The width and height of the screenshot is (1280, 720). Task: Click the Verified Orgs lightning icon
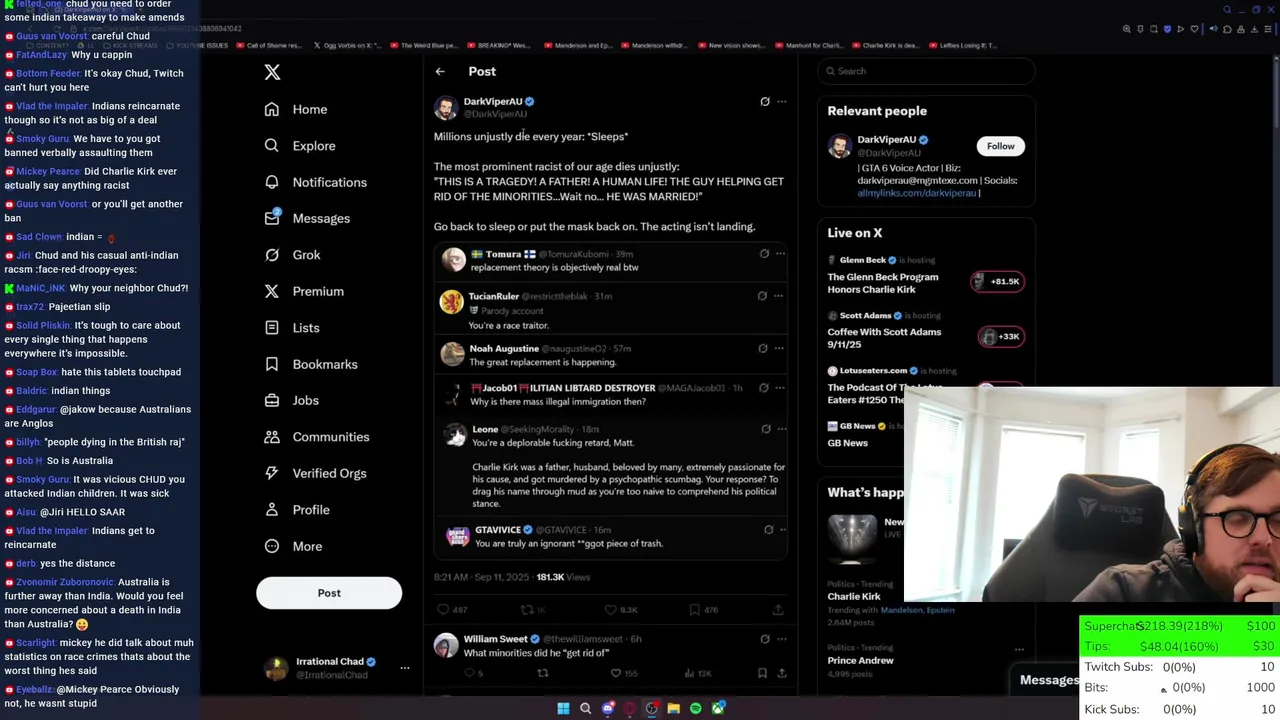[272, 473]
